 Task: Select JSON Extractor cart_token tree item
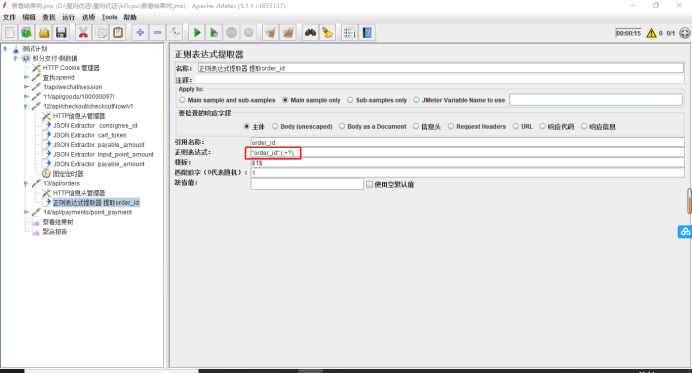coord(90,136)
